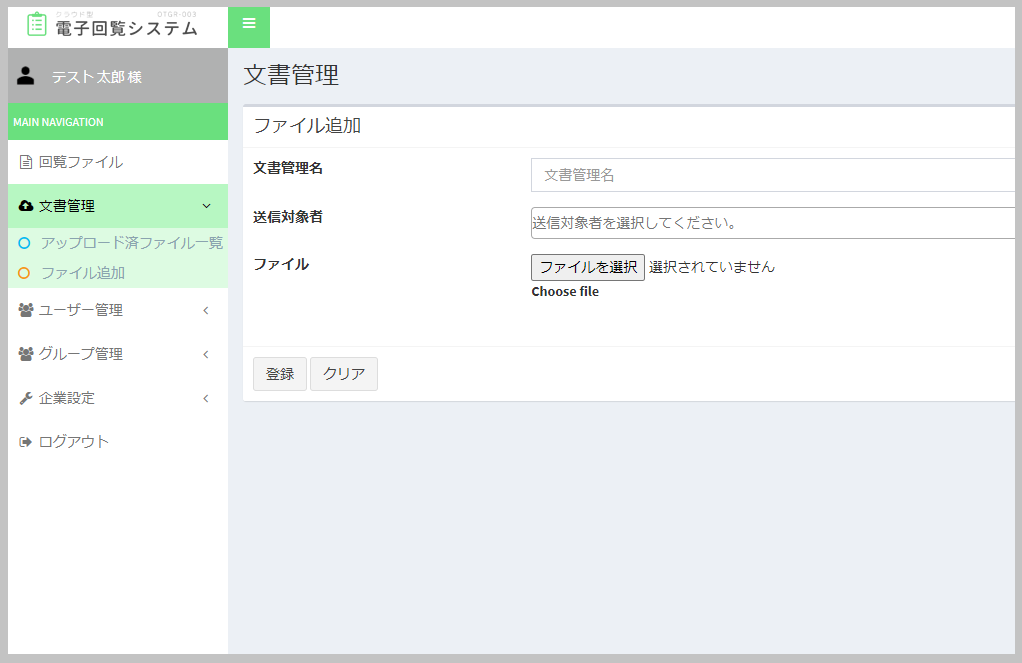This screenshot has width=1022, height=663.
Task: Expand the グループ管理 submenu arrow
Action: [x=206, y=354]
